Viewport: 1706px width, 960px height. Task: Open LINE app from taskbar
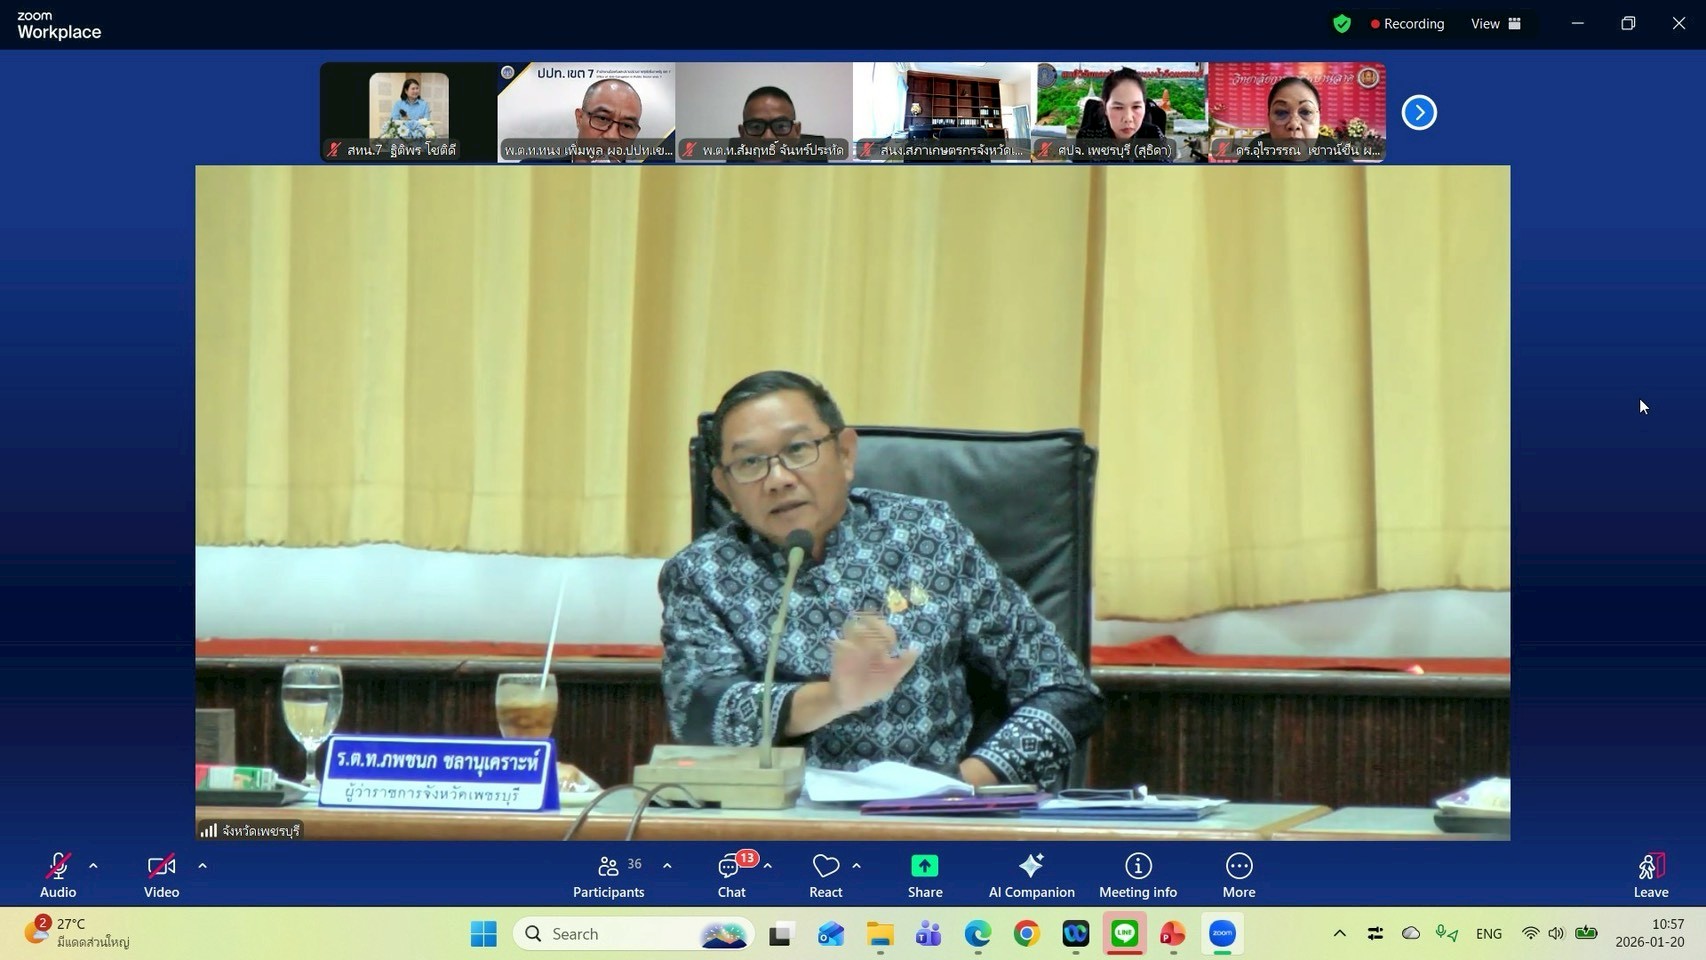pyautogui.click(x=1124, y=934)
